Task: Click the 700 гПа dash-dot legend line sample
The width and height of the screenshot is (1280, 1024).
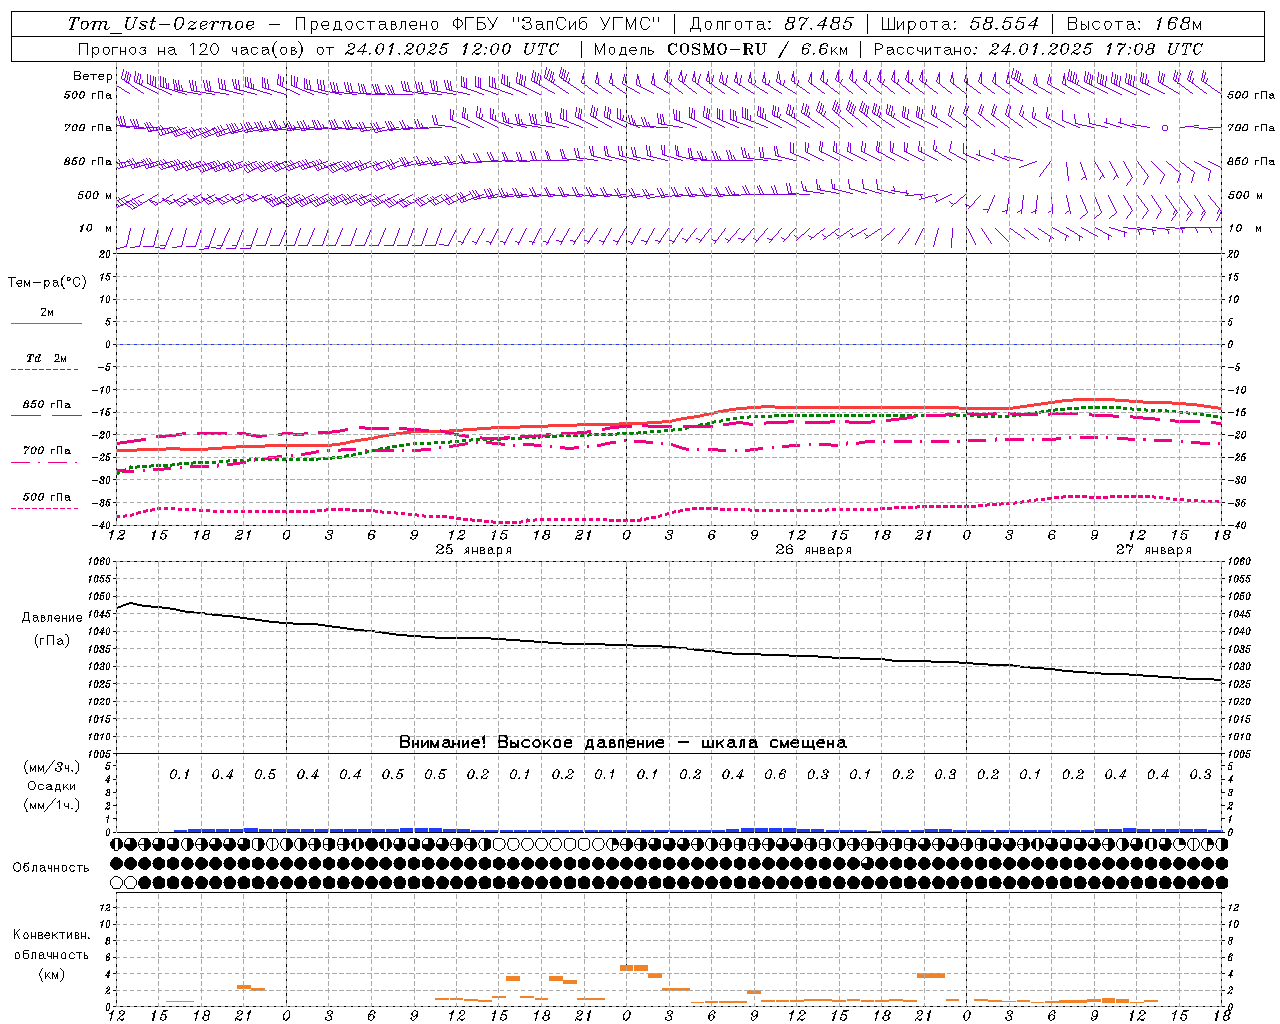Action: pos(46,462)
